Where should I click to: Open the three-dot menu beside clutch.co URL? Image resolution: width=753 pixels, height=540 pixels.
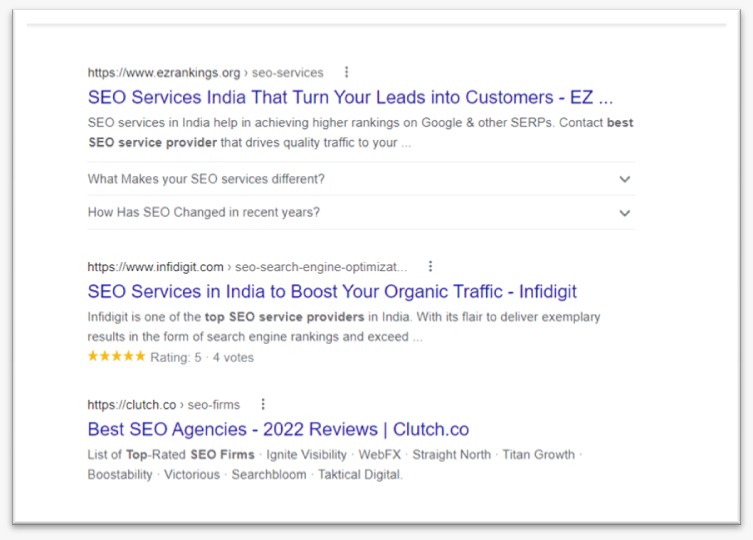coord(263,405)
